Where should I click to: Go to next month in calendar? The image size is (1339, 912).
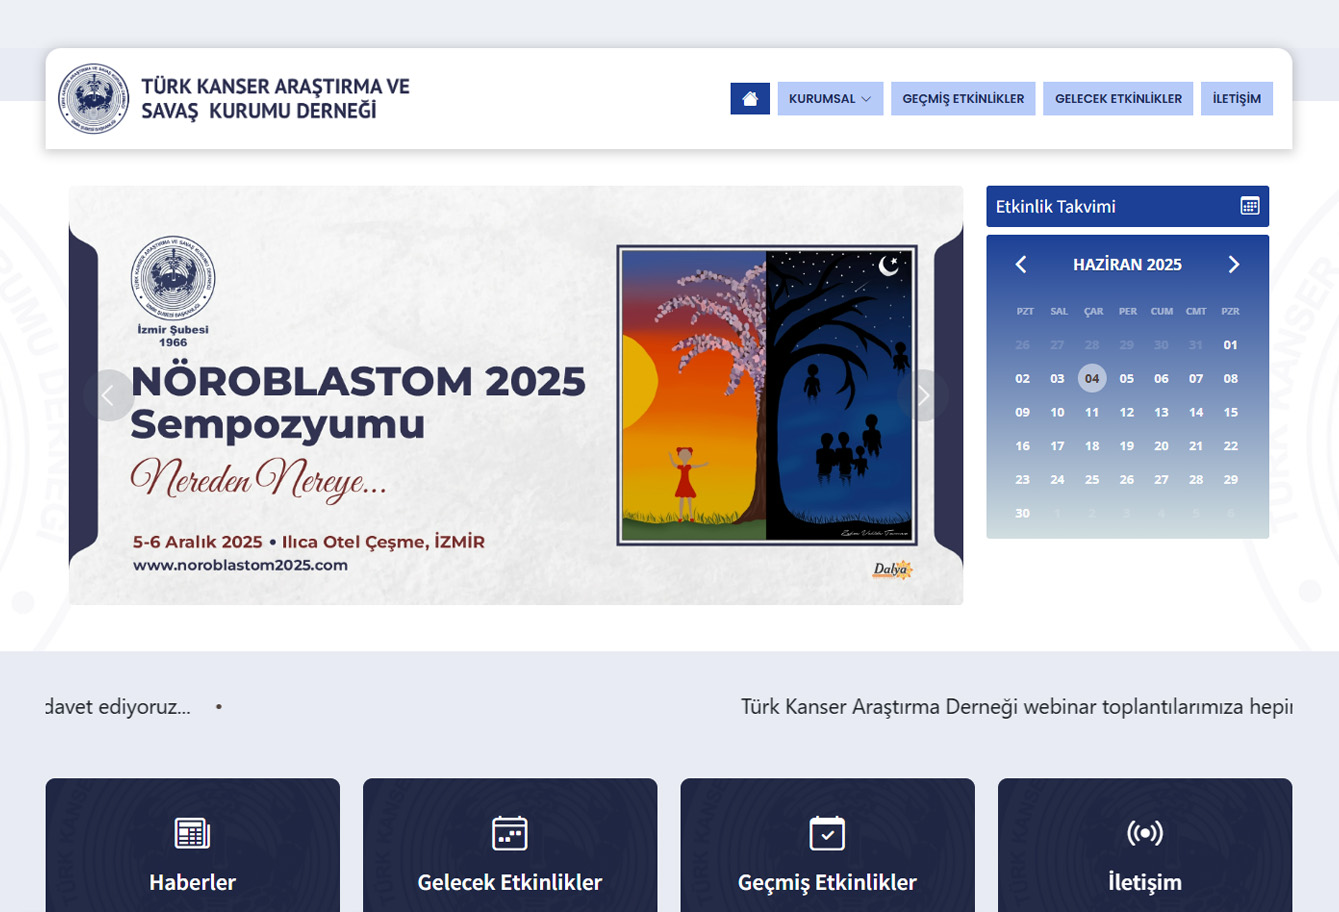tap(1233, 264)
